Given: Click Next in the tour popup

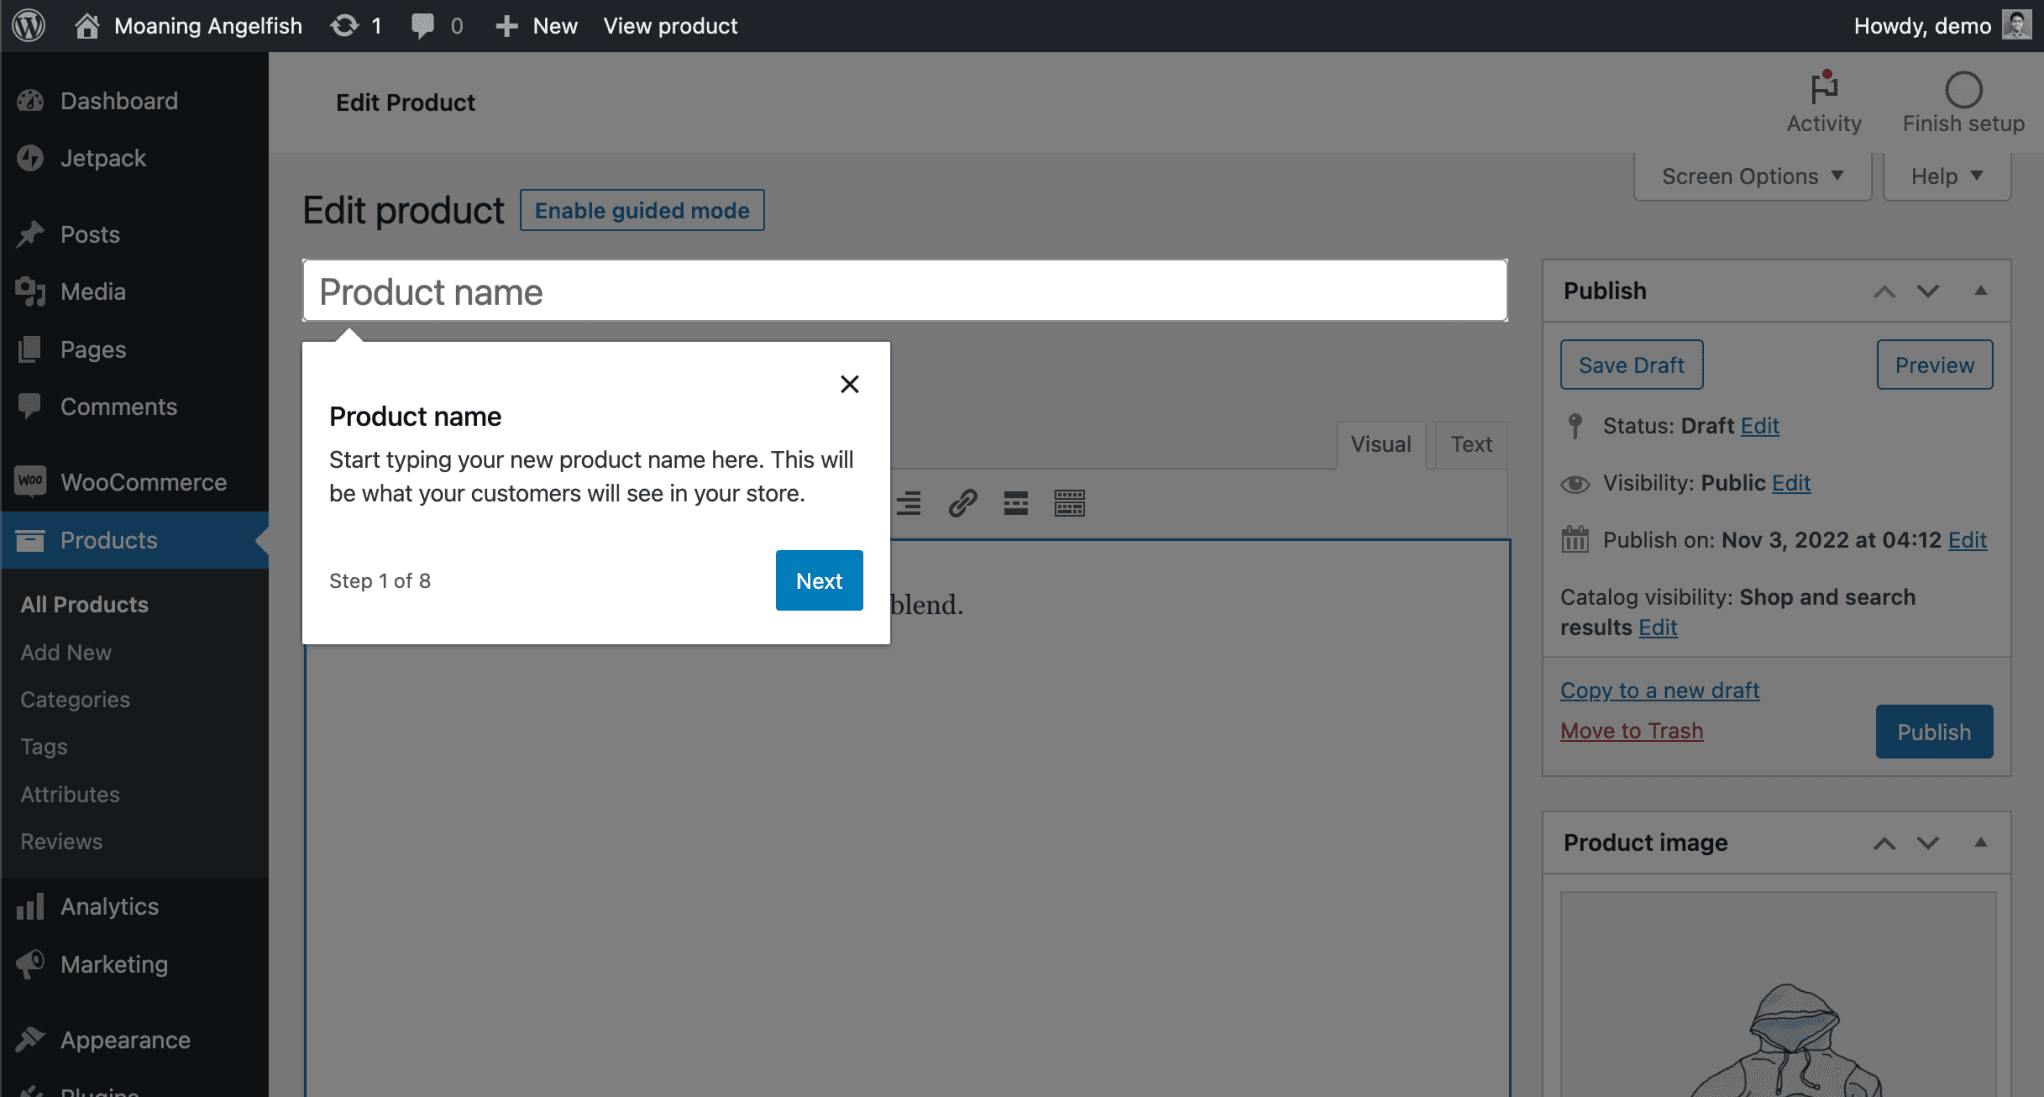Looking at the screenshot, I should coord(818,580).
